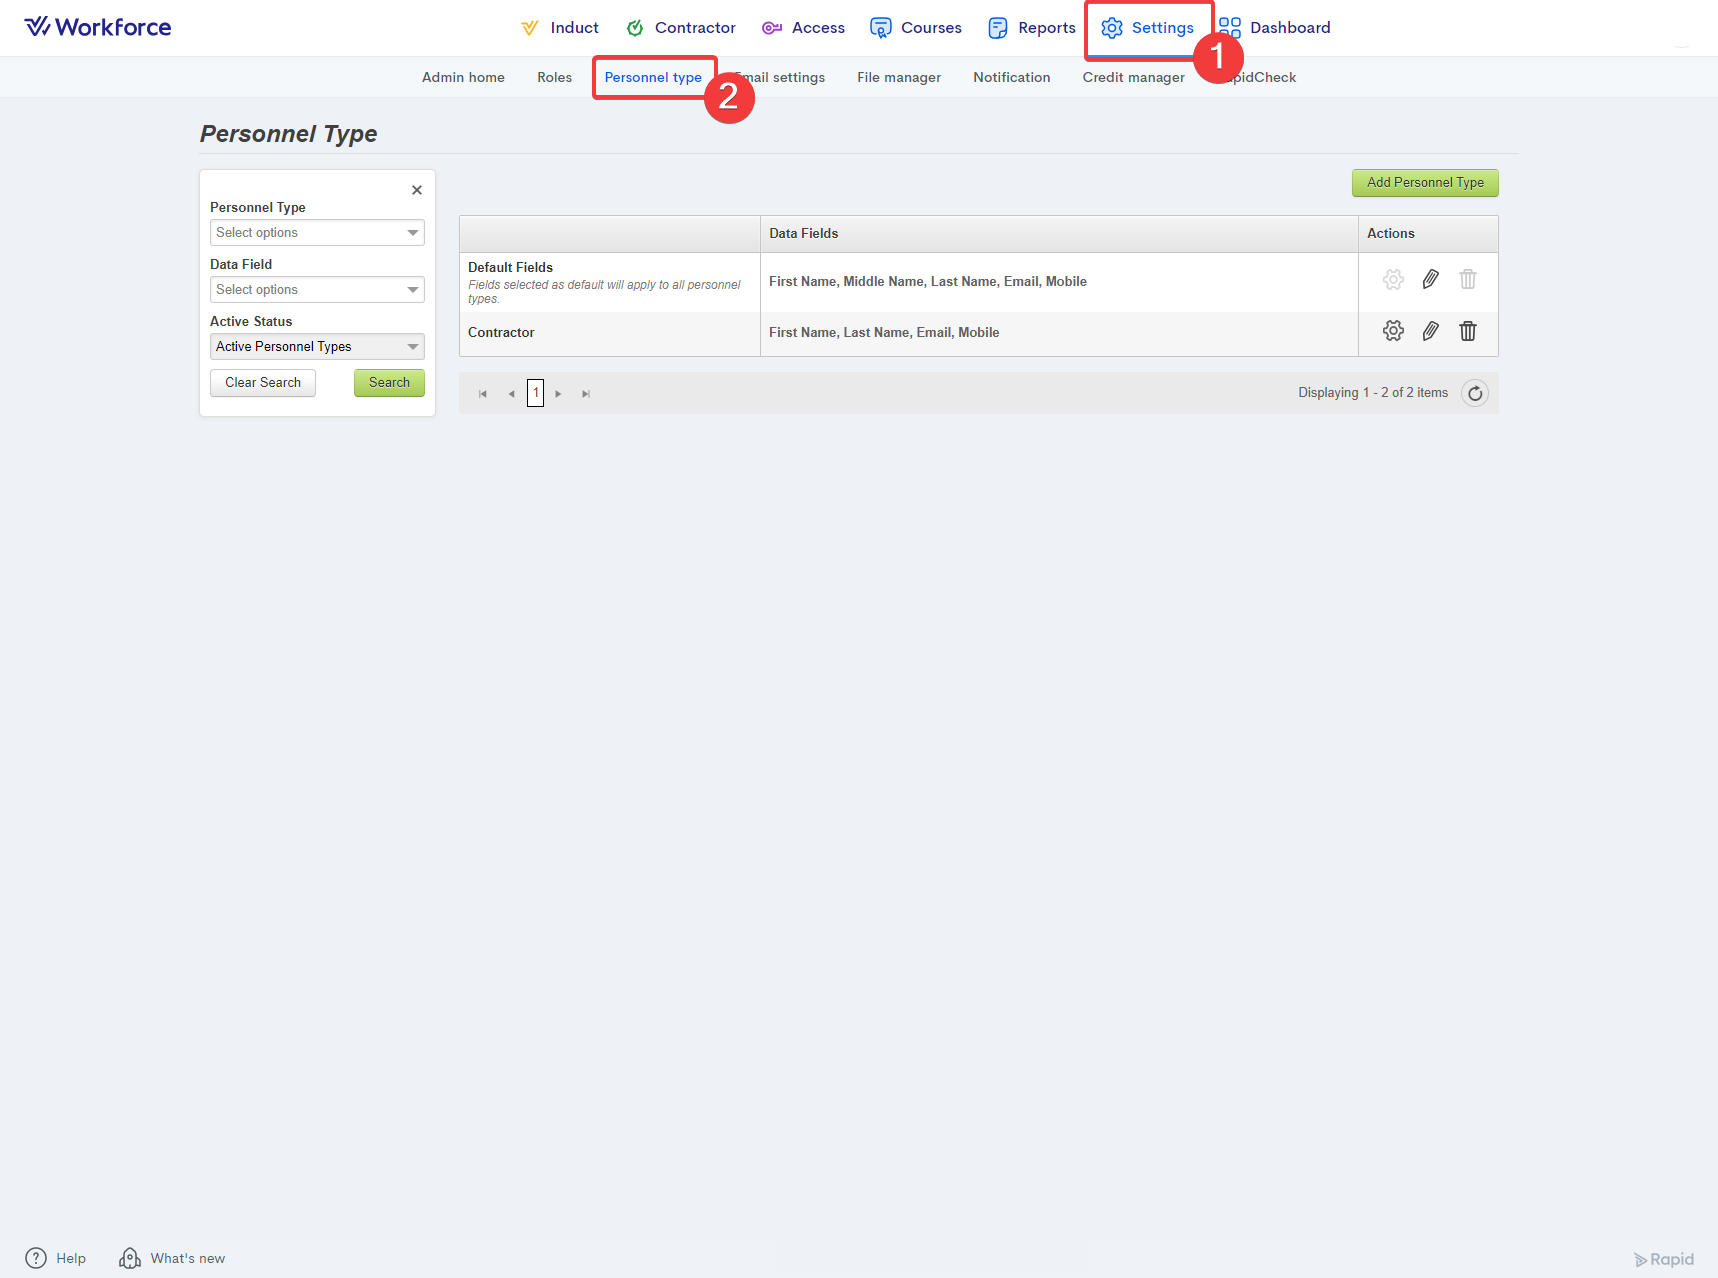1718x1278 pixels.
Task: Open the Personnel Type select options dropdown
Action: tap(317, 233)
